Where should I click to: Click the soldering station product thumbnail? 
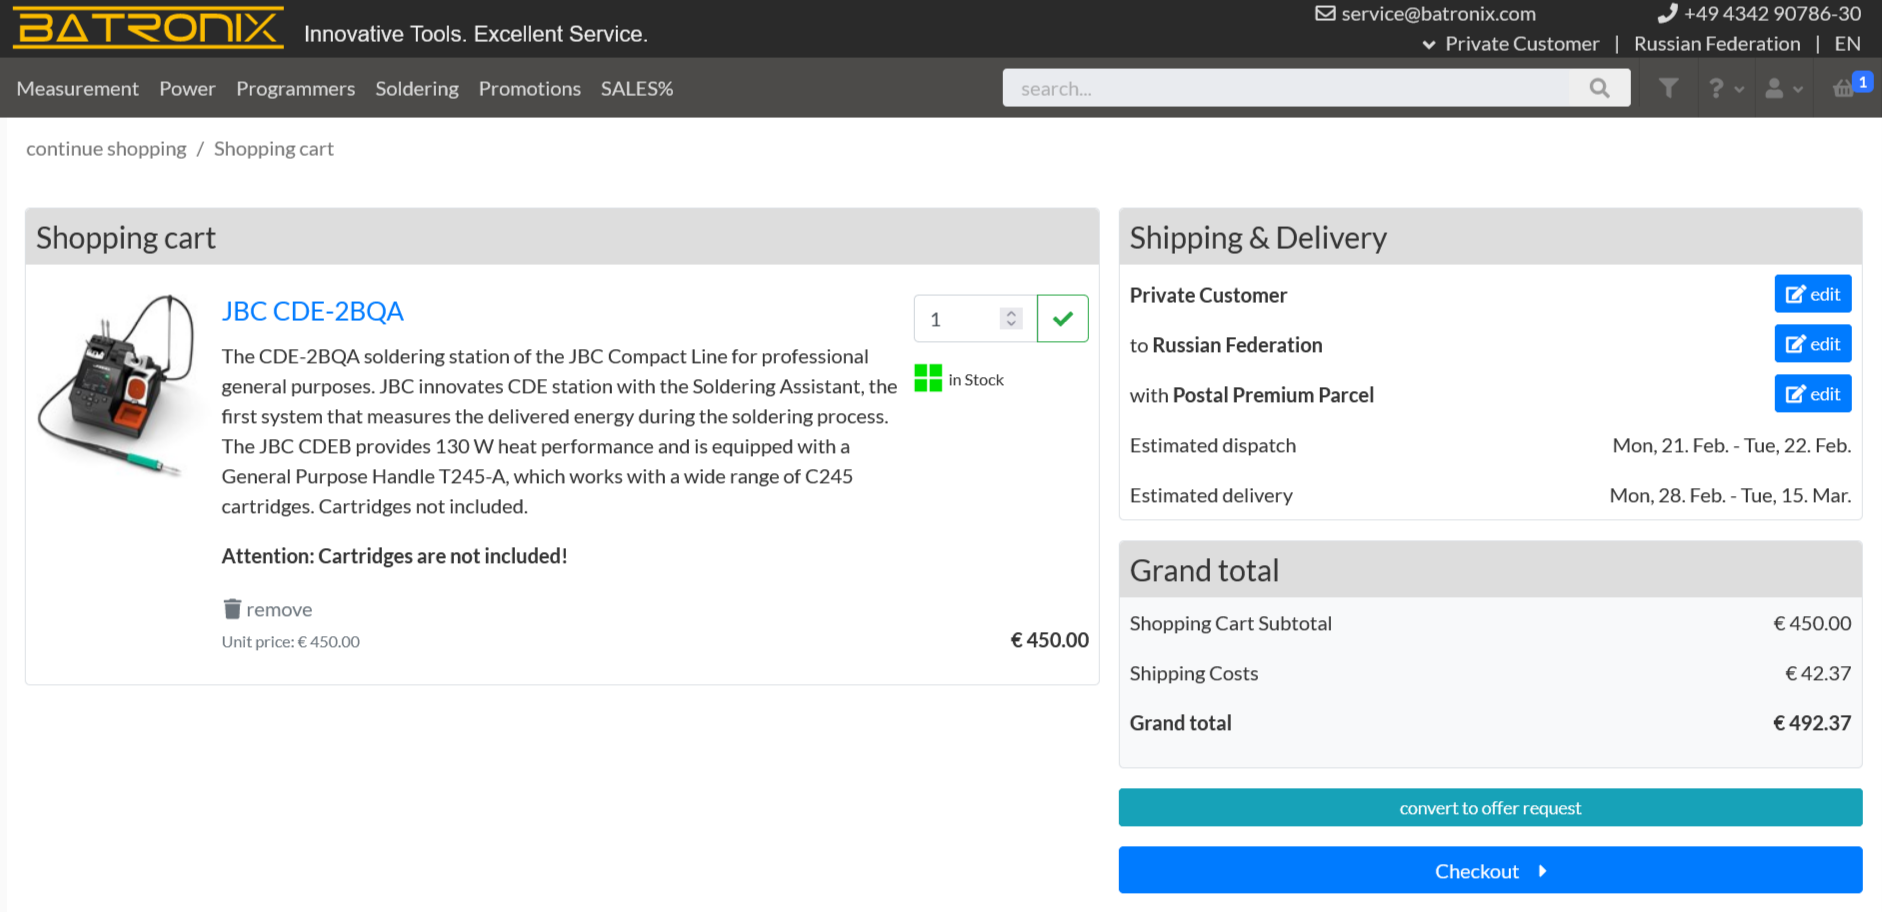click(117, 385)
